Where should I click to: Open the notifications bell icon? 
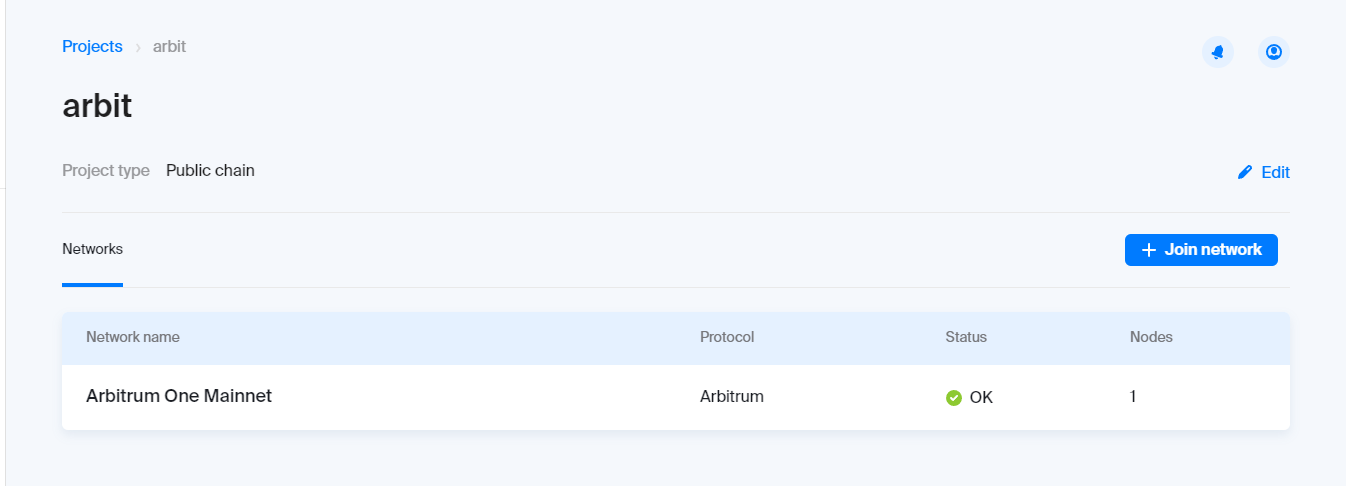[1217, 52]
